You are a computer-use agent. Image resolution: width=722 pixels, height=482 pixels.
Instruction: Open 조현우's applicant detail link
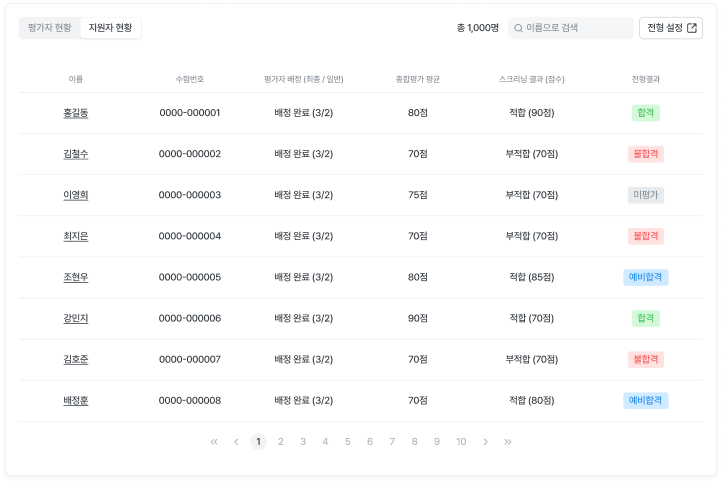(x=76, y=277)
